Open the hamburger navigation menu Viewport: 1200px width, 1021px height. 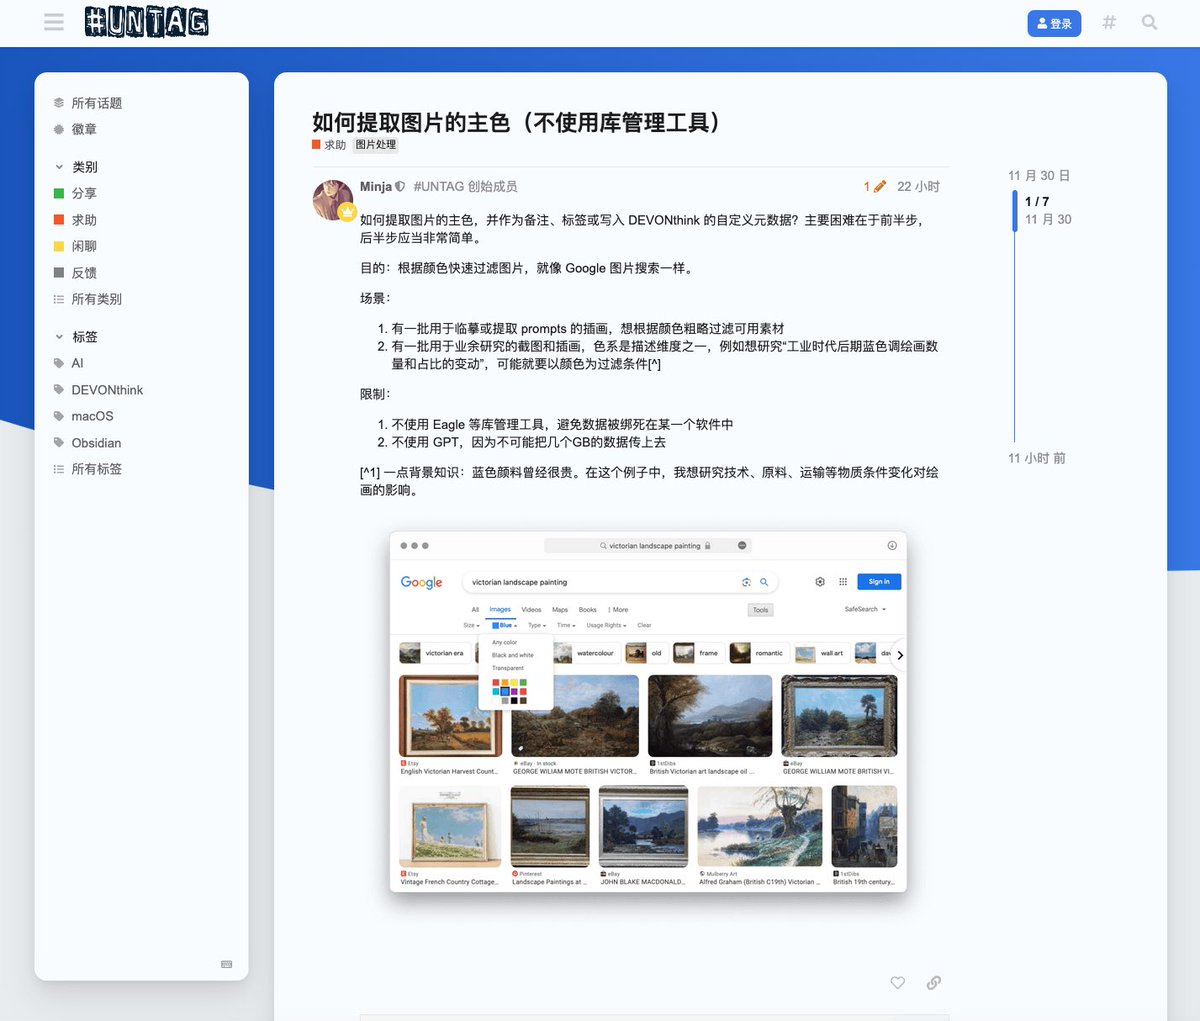point(53,22)
